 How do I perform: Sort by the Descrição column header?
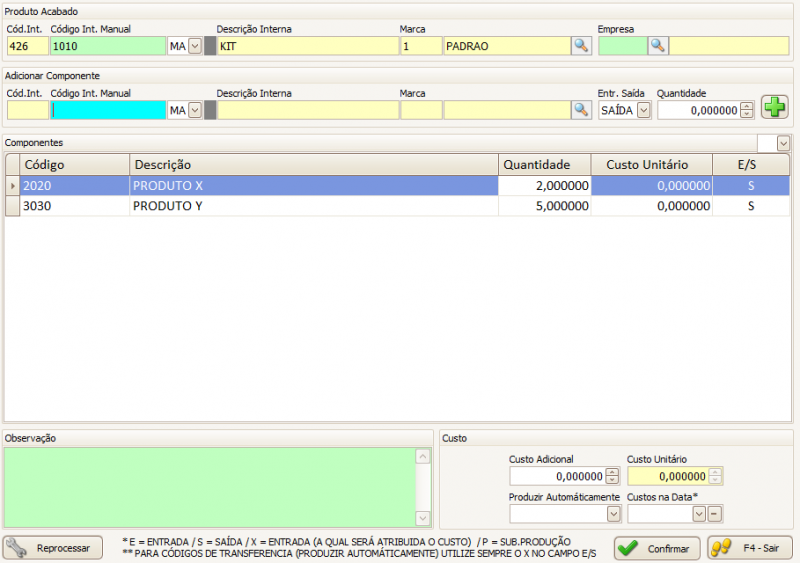(313, 164)
